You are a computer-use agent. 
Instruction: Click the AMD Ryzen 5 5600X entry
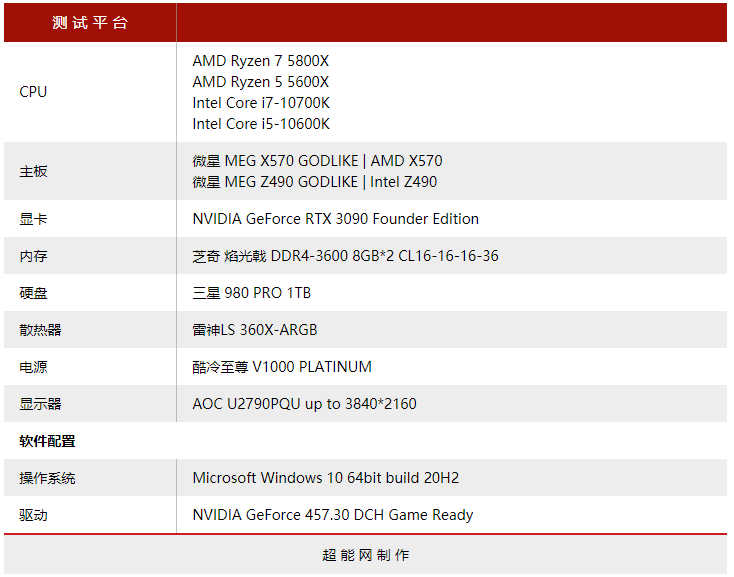[260, 82]
